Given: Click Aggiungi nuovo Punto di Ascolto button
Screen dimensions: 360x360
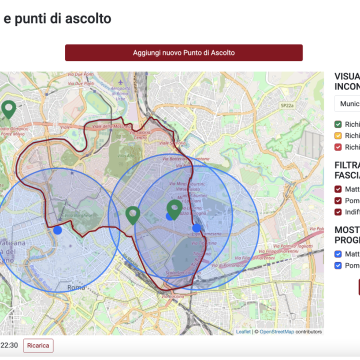Looking at the screenshot, I should point(184,53).
